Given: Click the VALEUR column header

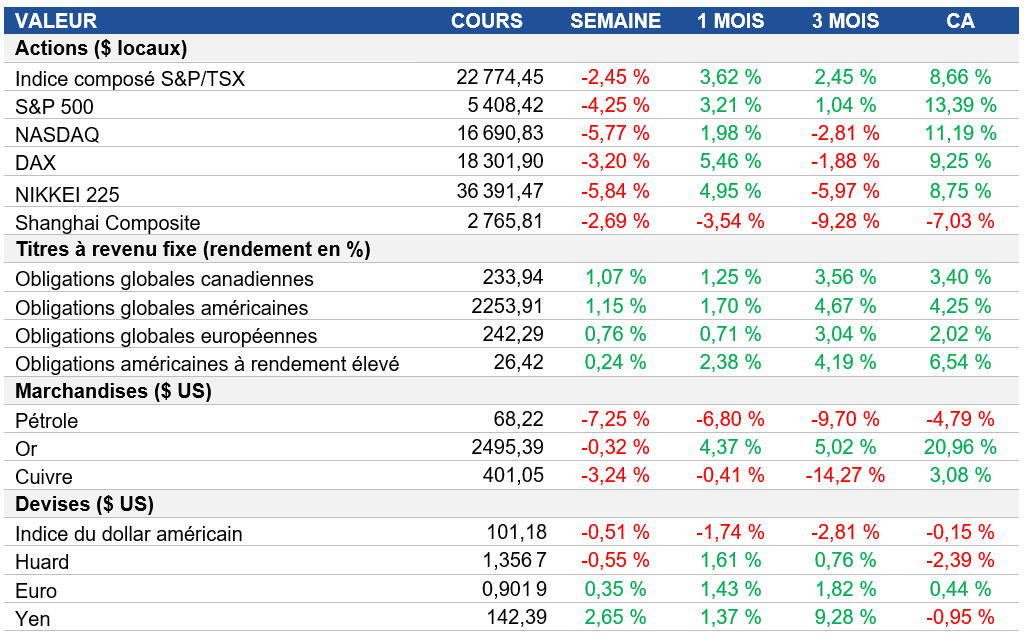Looking at the screenshot, I should [x=57, y=21].
